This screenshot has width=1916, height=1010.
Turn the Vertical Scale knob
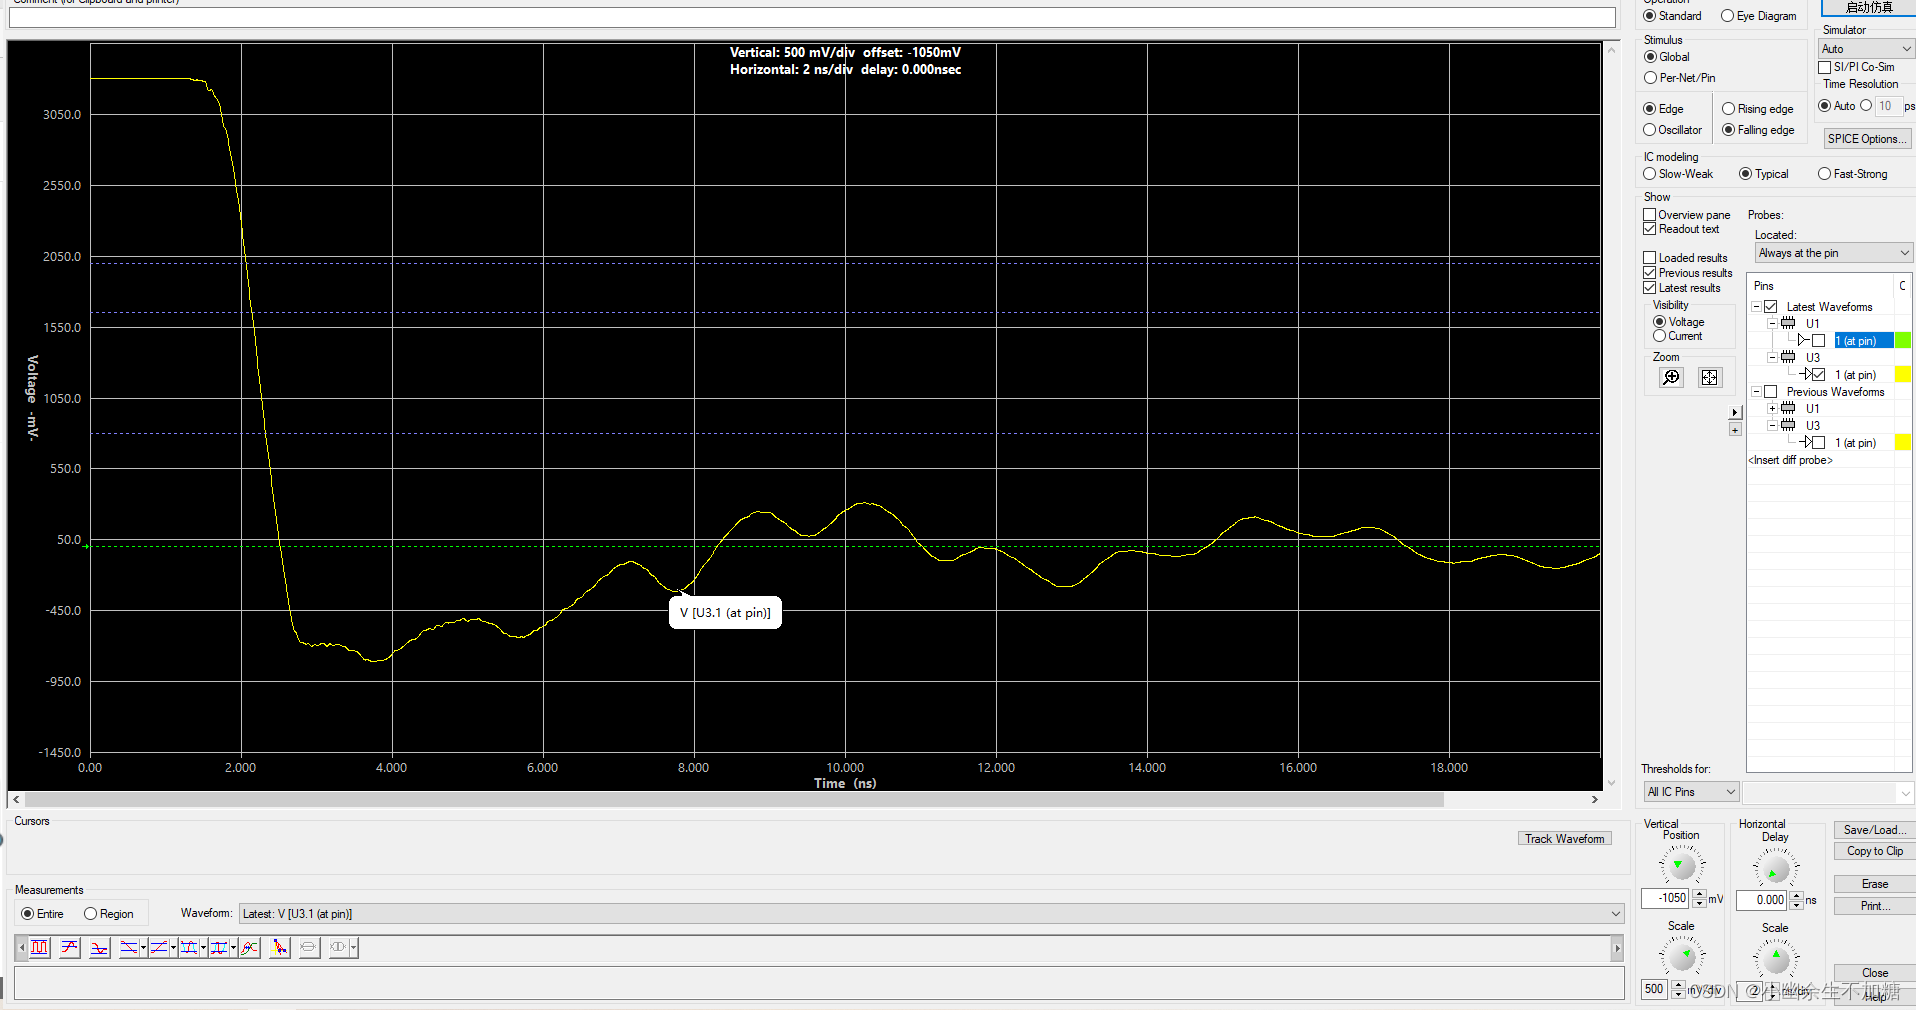point(1683,957)
